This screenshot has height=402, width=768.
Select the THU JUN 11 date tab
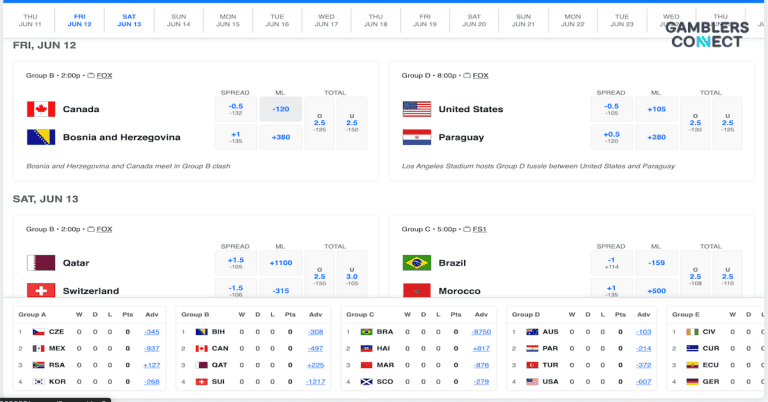[x=30, y=20]
